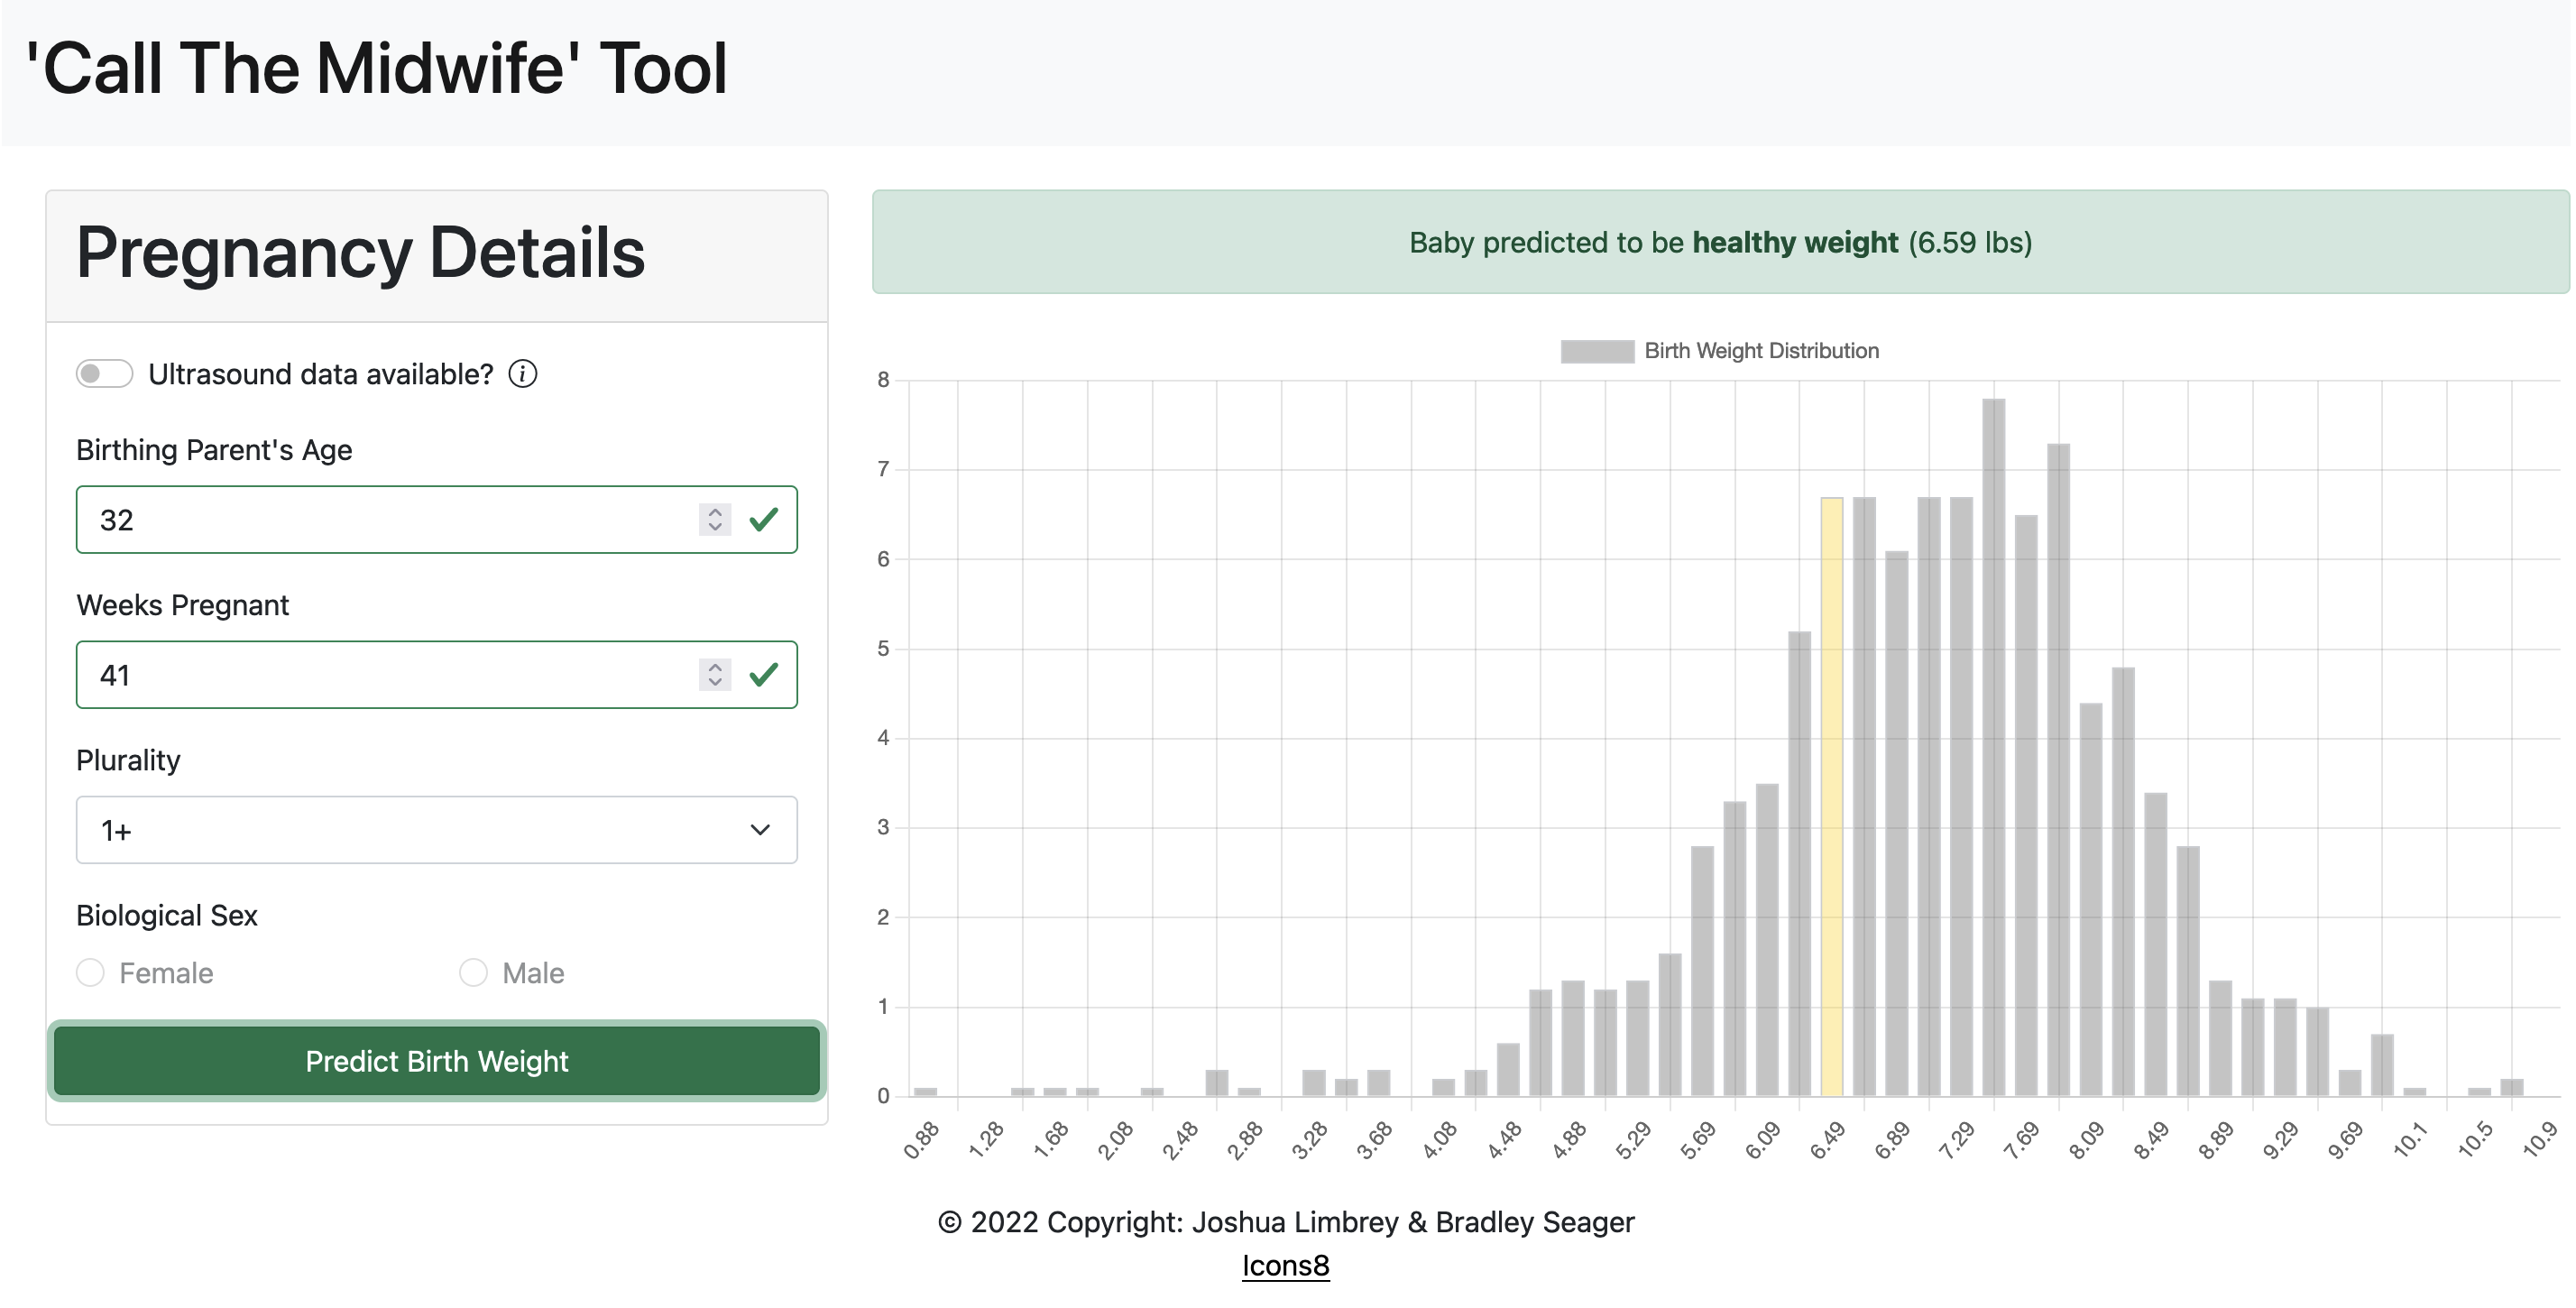Click the Birthing Parent's Age input field
Image resolution: width=2576 pixels, height=1308 pixels.
pos(390,520)
